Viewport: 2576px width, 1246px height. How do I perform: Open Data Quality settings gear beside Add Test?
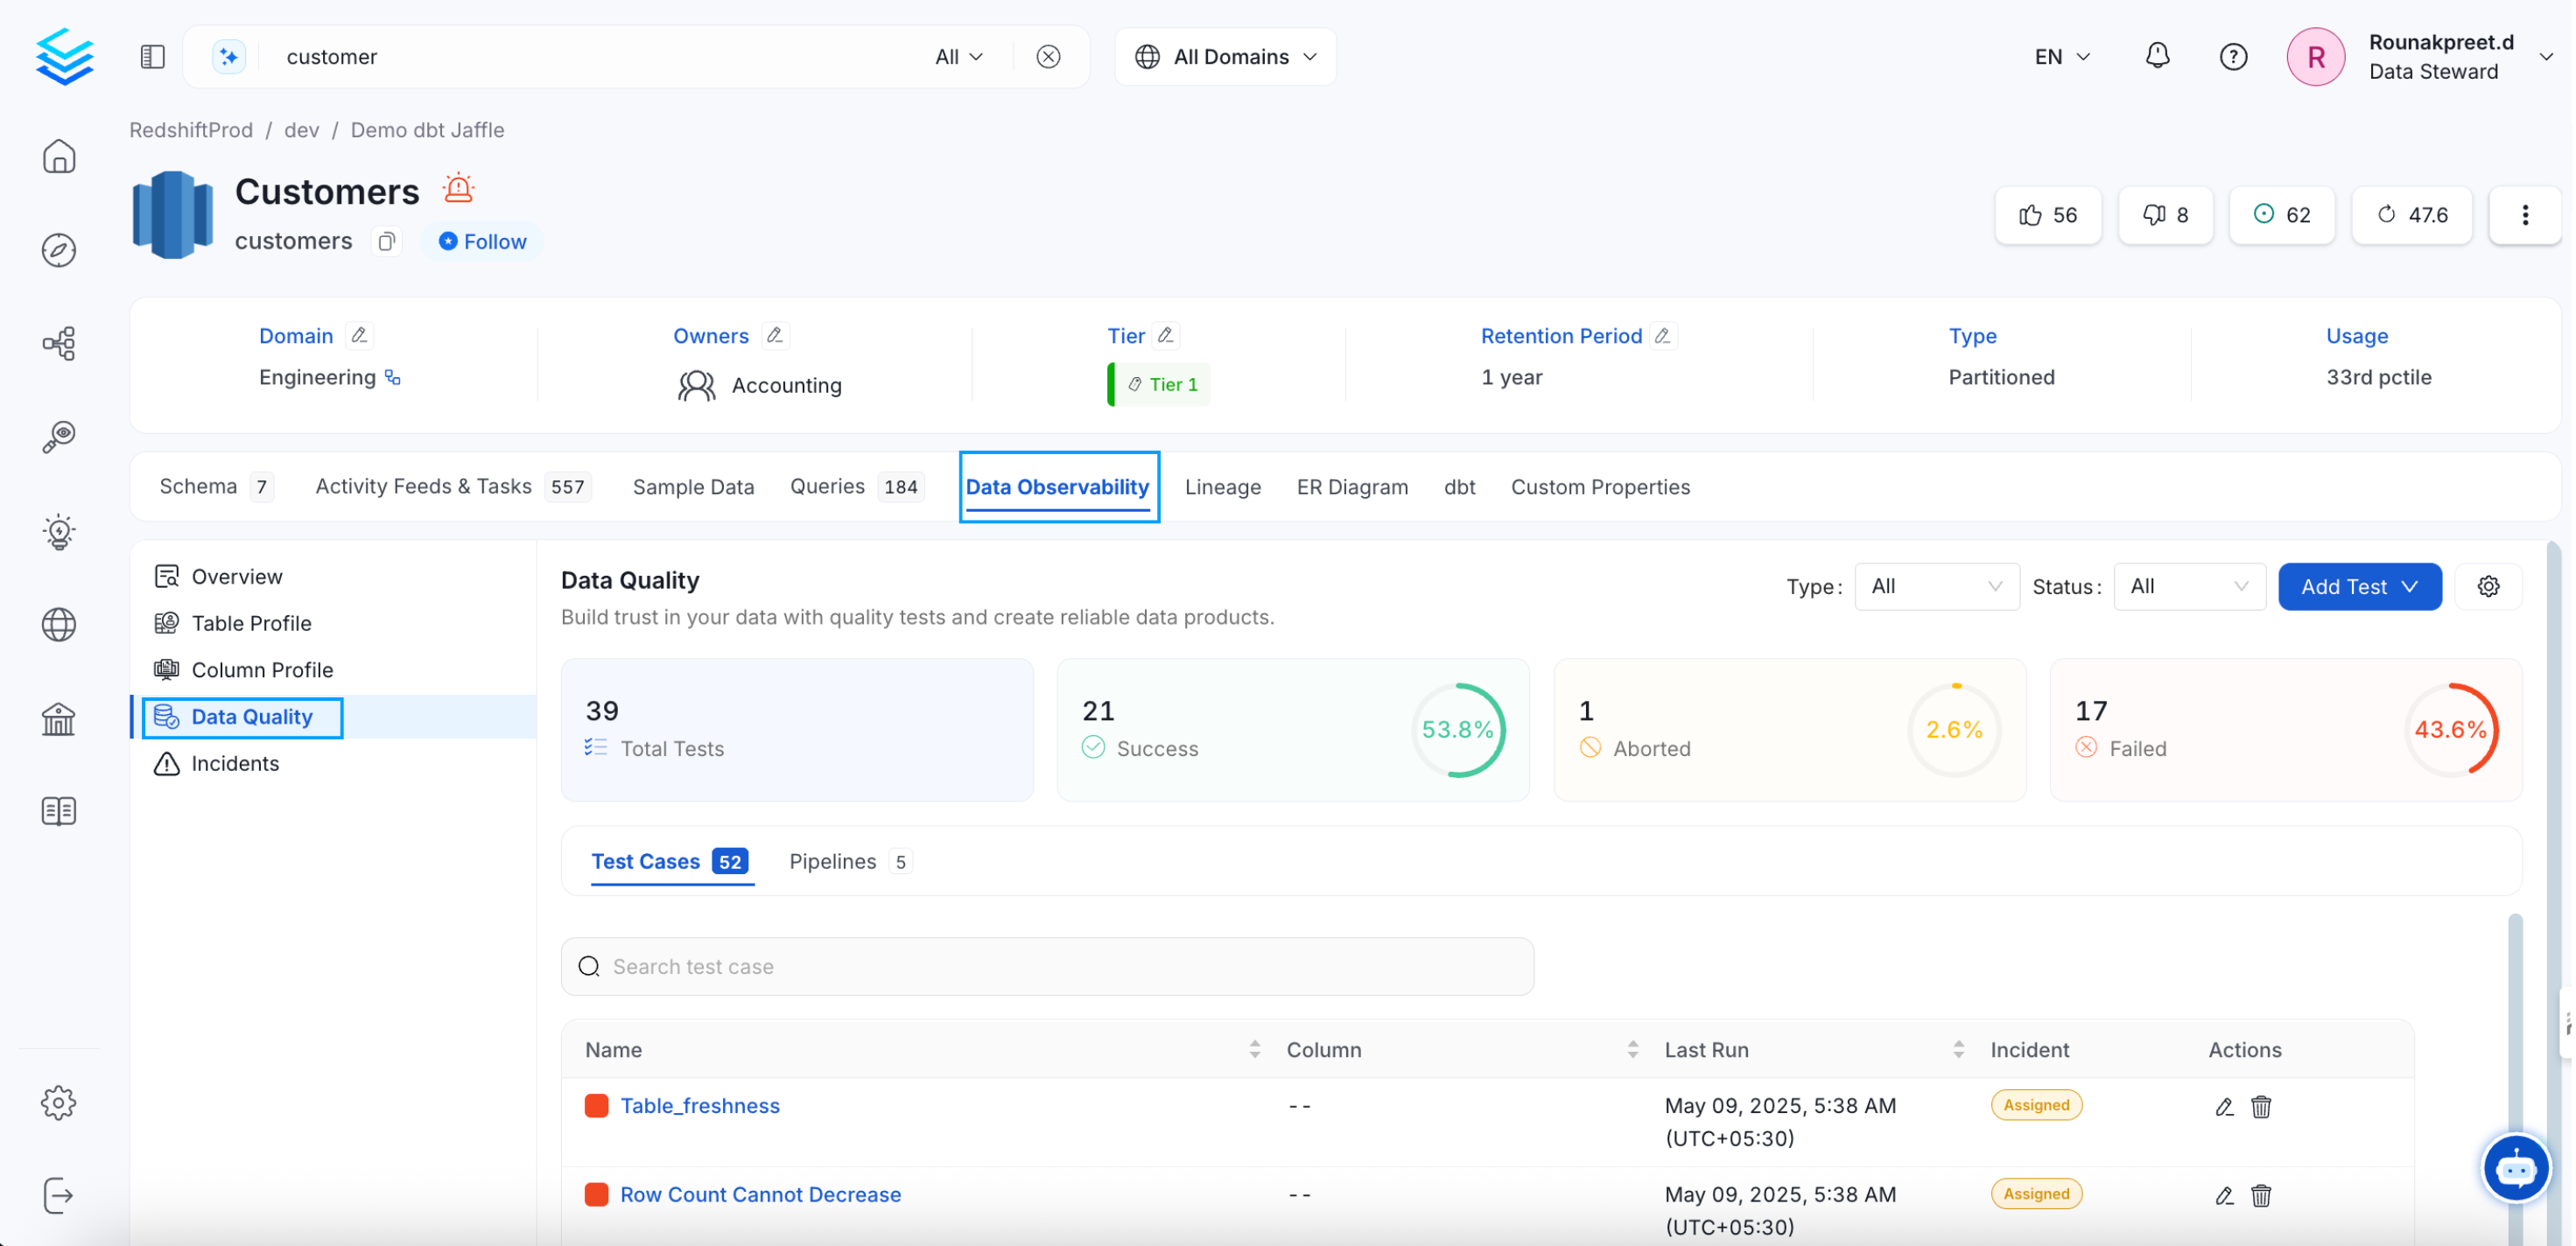(2489, 586)
